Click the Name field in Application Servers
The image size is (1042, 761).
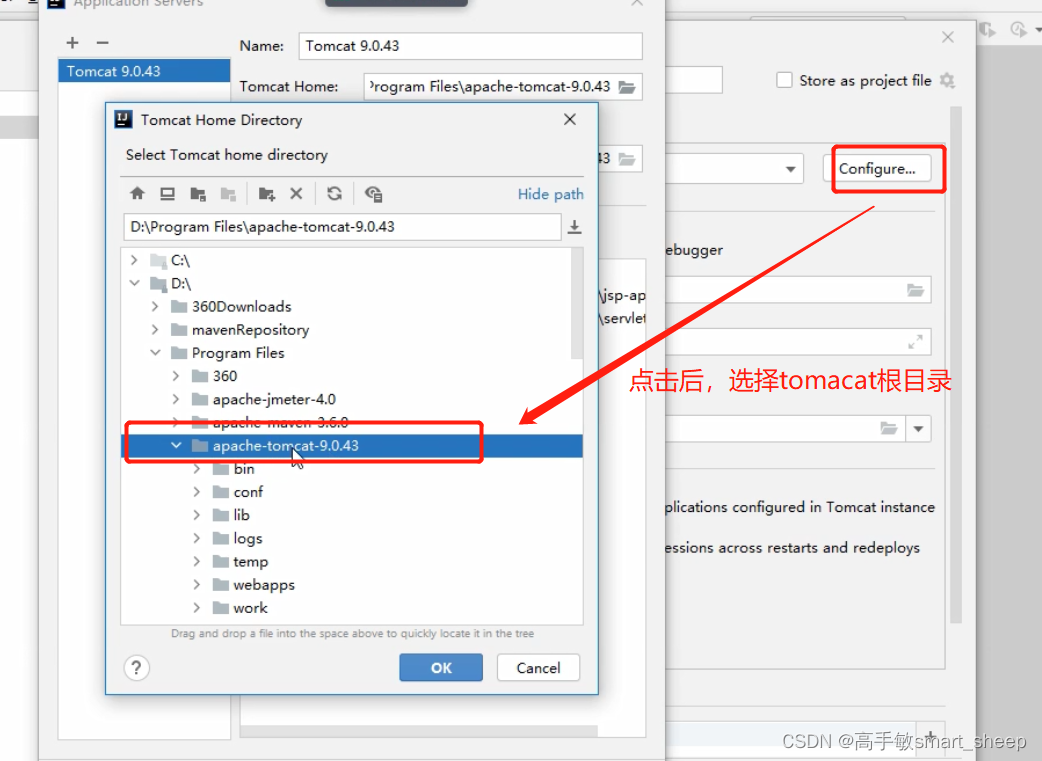click(470, 46)
